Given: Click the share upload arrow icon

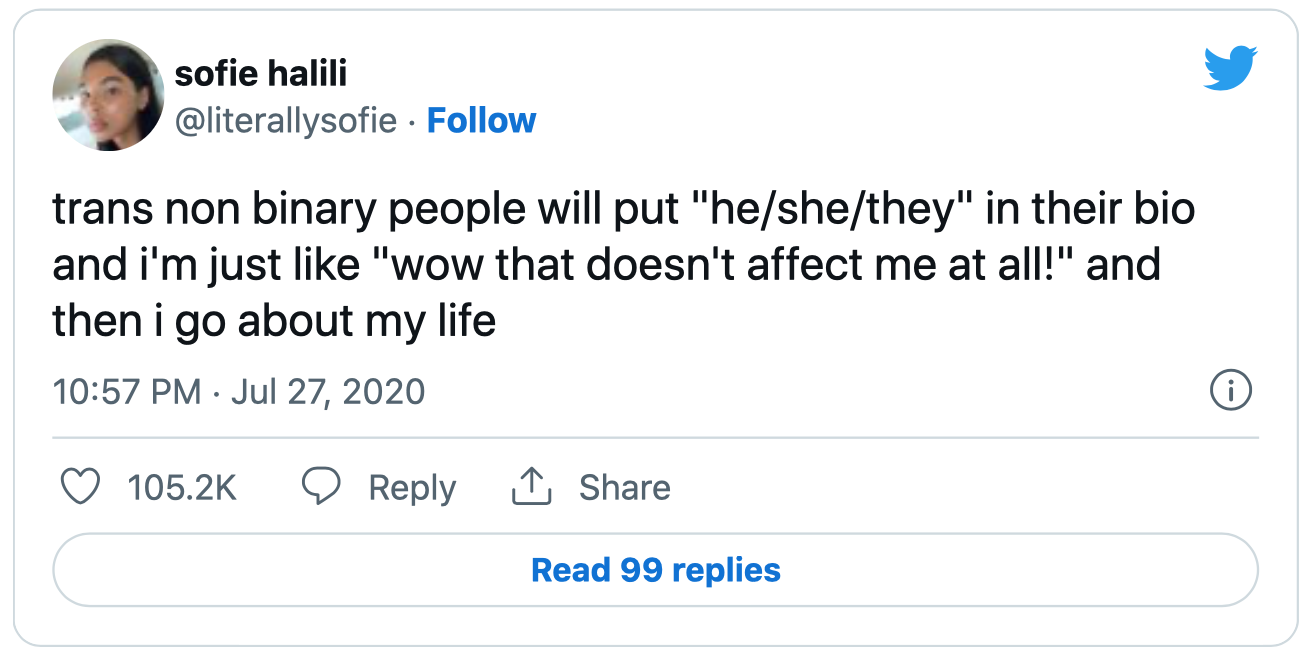Looking at the screenshot, I should pos(531,488).
